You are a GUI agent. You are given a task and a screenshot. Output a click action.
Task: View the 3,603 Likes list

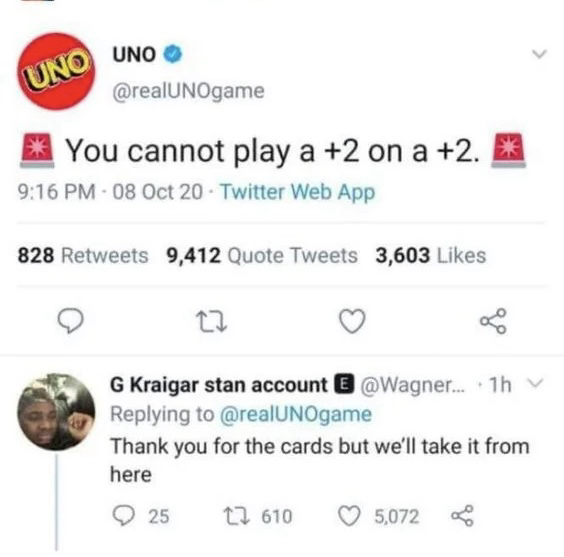point(431,256)
